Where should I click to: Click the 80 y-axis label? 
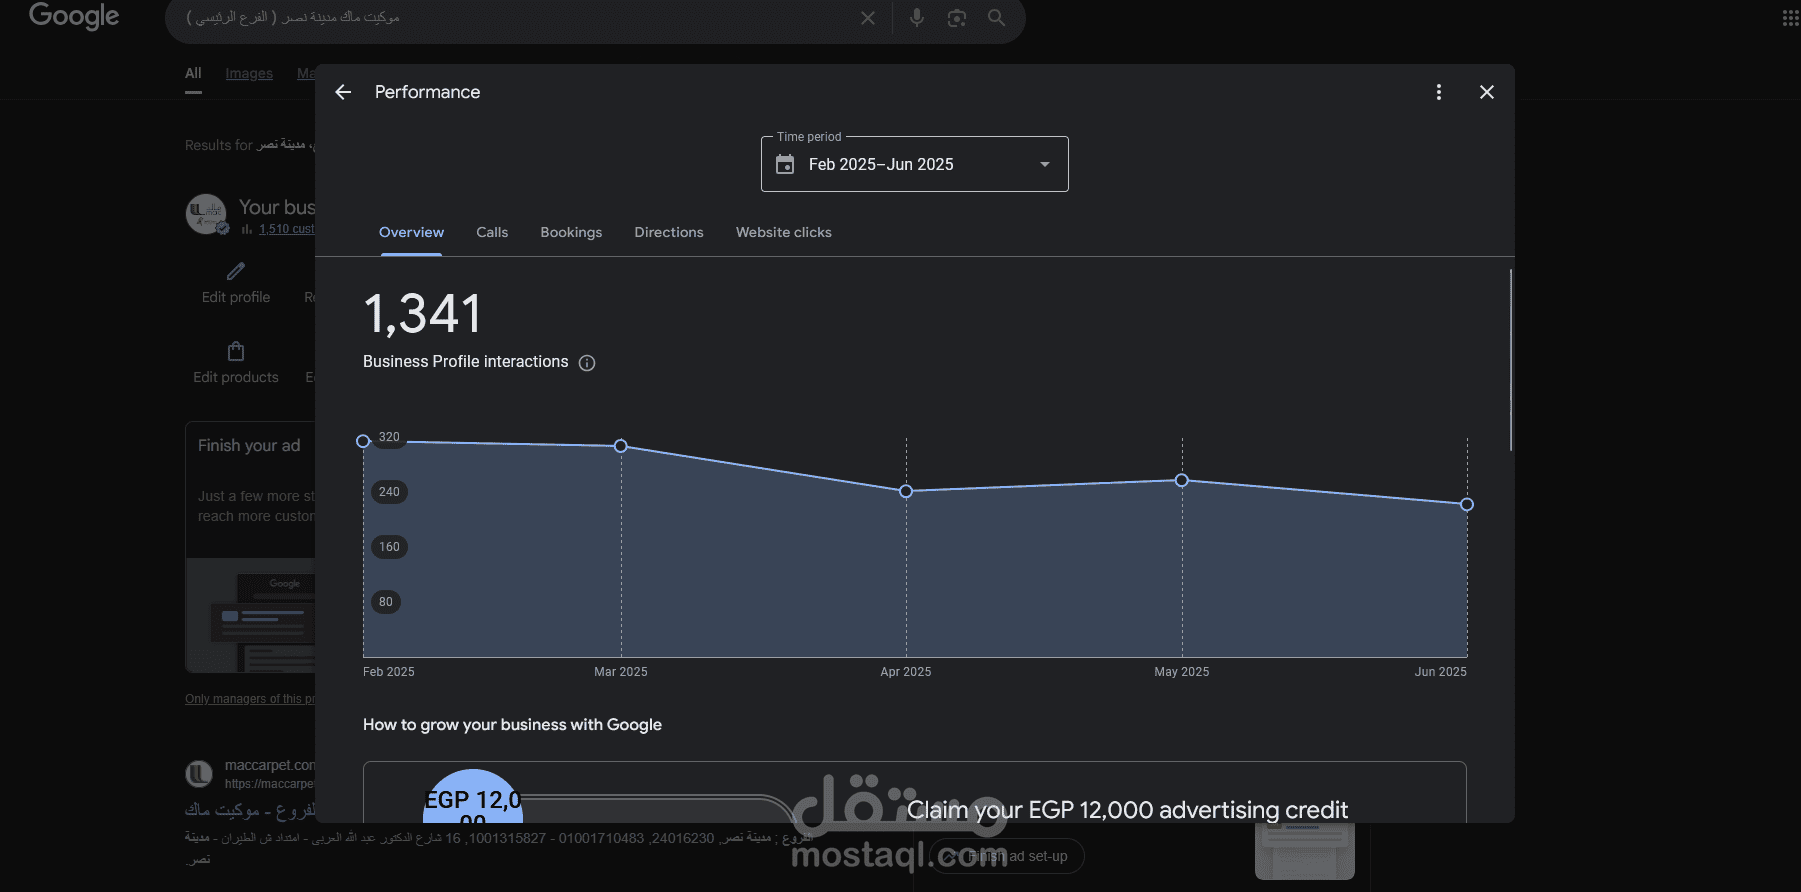(x=386, y=602)
